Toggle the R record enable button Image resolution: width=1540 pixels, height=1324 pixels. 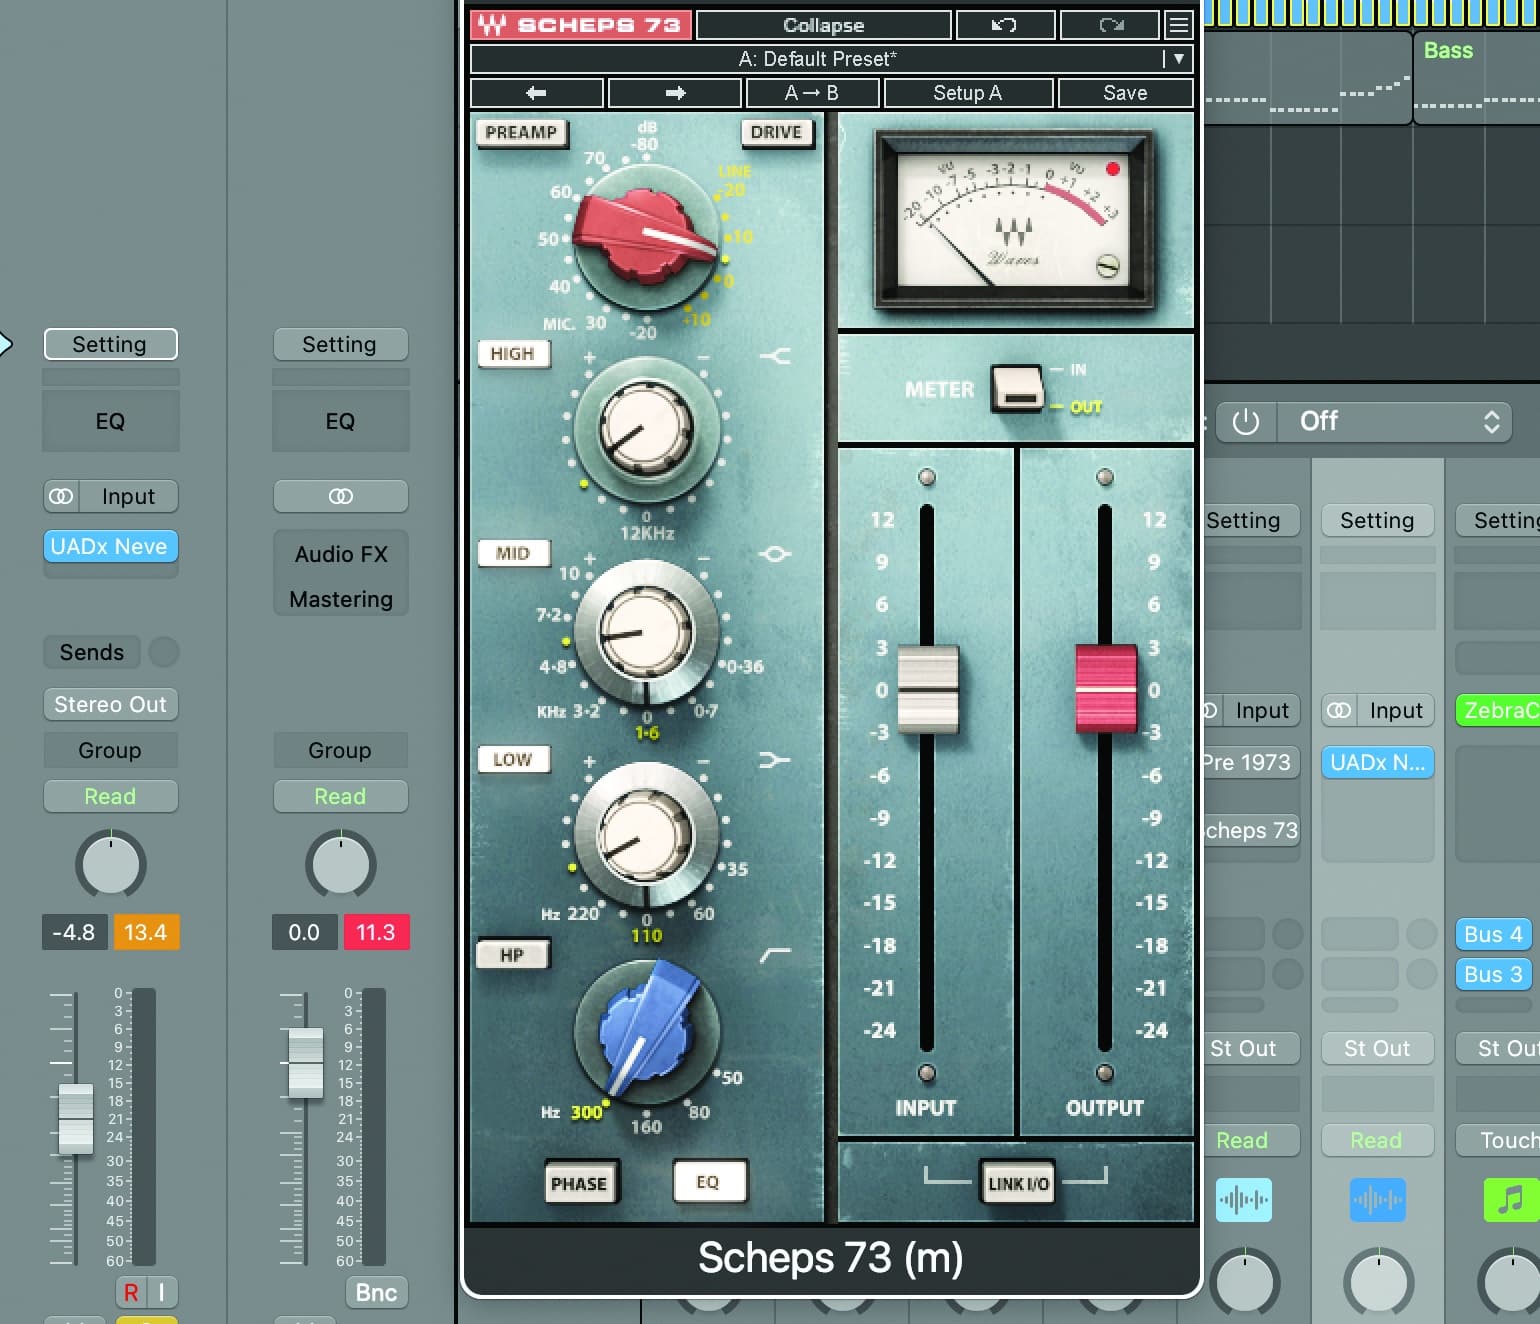click(131, 1292)
